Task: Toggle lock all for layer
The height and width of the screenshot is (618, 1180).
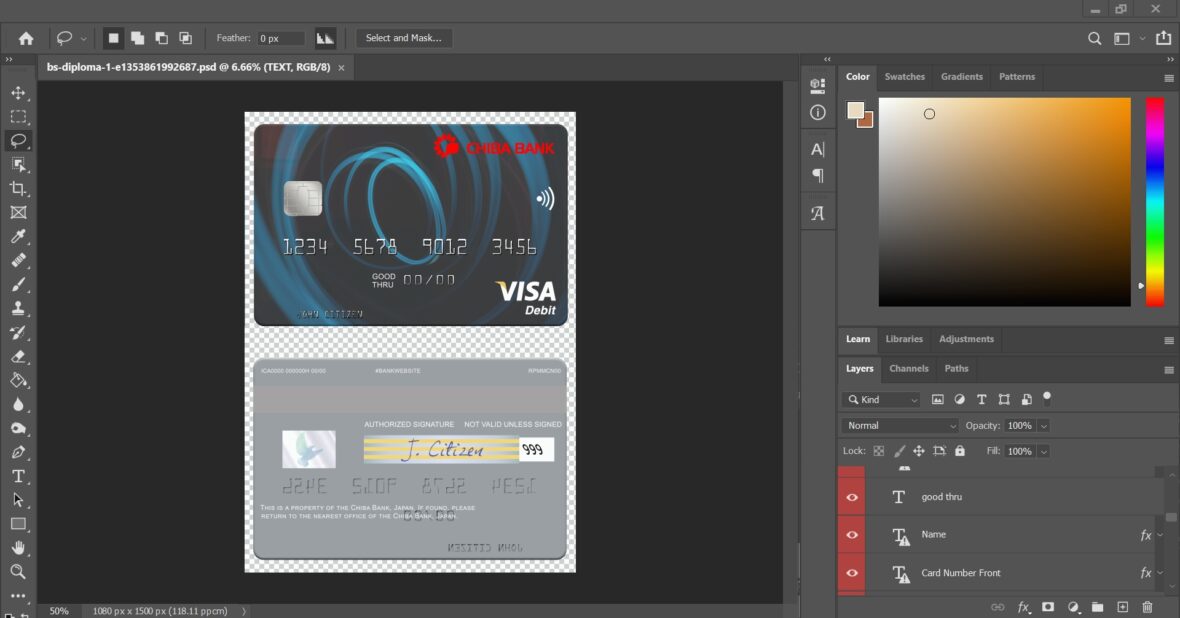Action: pos(960,451)
